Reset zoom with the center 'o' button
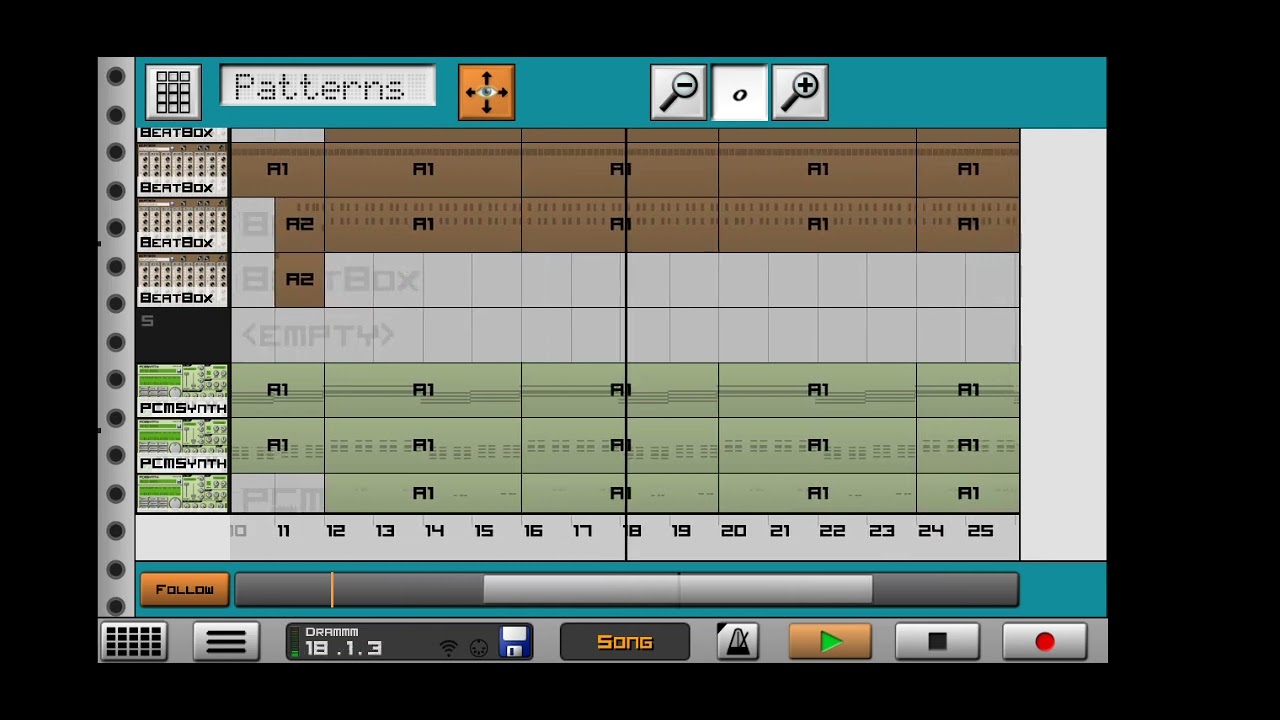 (739, 93)
